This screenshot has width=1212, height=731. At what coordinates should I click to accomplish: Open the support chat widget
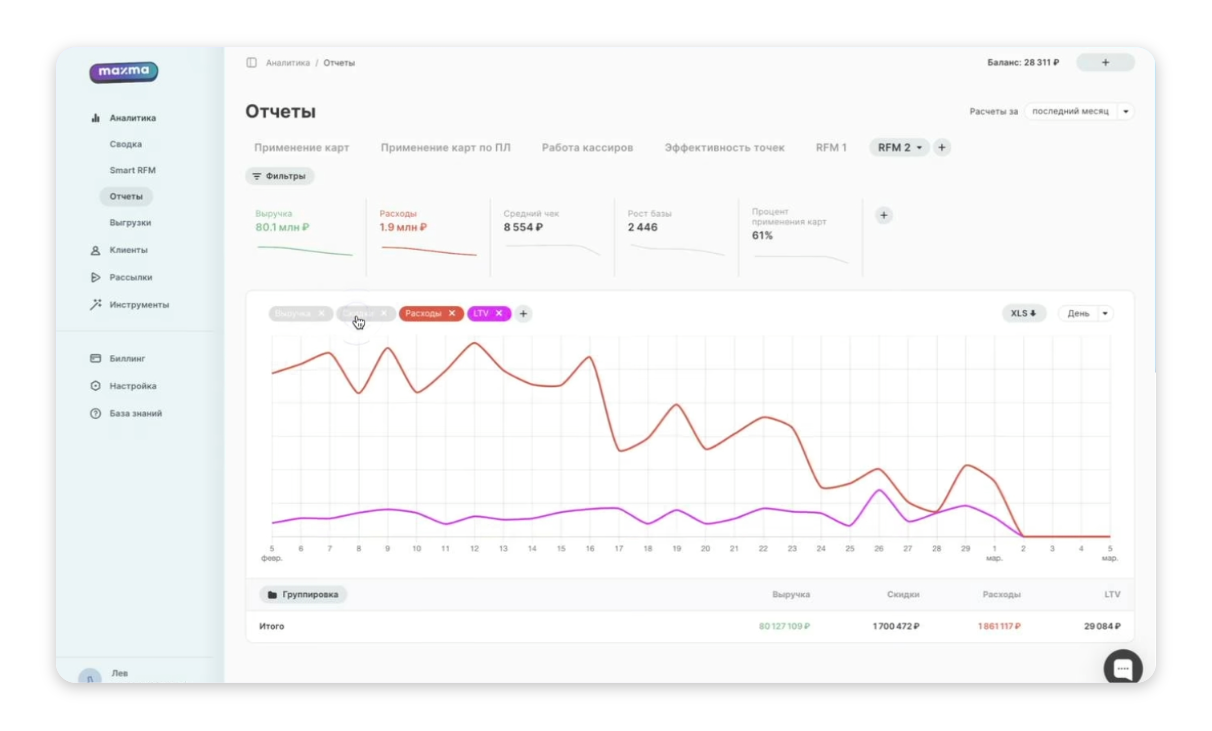click(1123, 668)
